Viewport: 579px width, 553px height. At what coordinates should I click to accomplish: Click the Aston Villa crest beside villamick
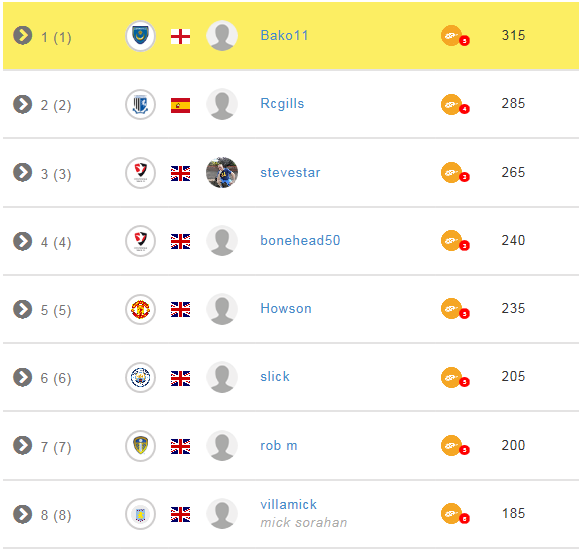(x=140, y=514)
